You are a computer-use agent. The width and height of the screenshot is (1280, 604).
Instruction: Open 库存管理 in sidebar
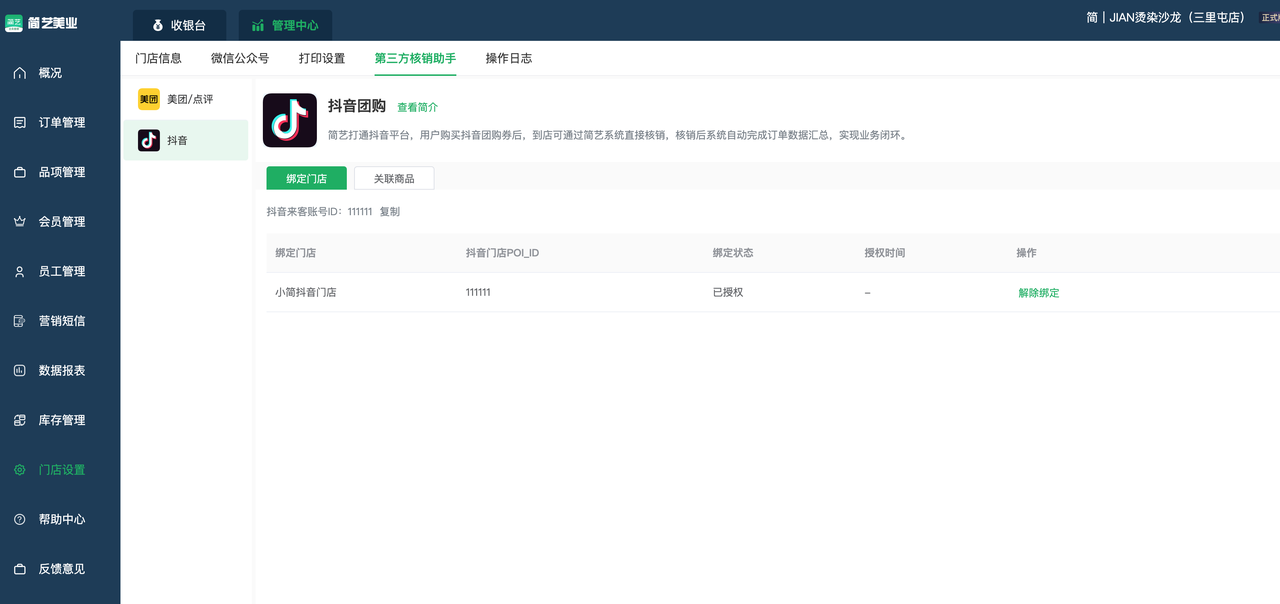60,420
